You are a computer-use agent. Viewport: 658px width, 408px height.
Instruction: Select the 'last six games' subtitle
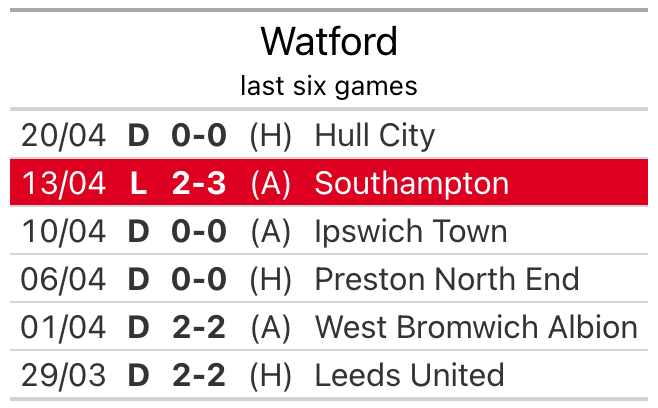329,86
